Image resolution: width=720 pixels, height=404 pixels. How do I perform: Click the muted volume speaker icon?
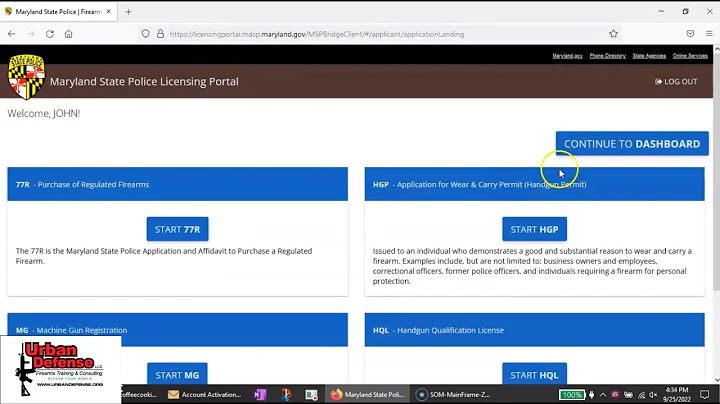(653, 395)
